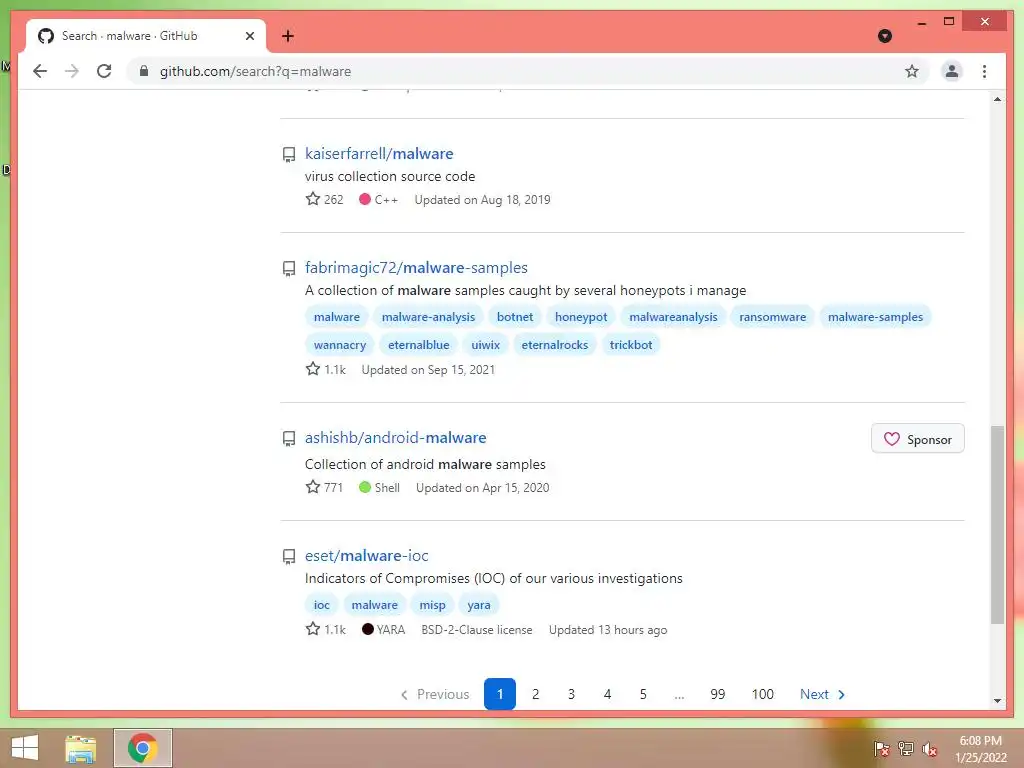Click the Action Center flag tray icon
The width and height of the screenshot is (1024, 768).
coord(882,749)
